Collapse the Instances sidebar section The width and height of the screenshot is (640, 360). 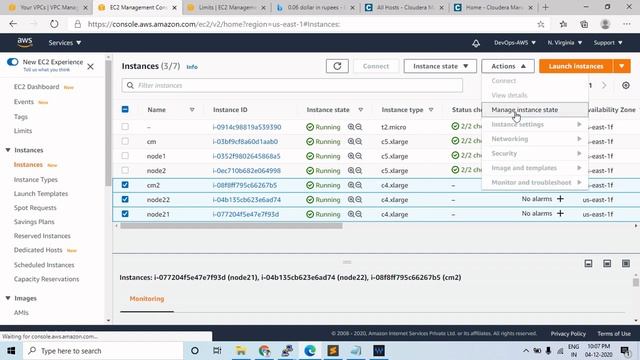tap(8, 150)
